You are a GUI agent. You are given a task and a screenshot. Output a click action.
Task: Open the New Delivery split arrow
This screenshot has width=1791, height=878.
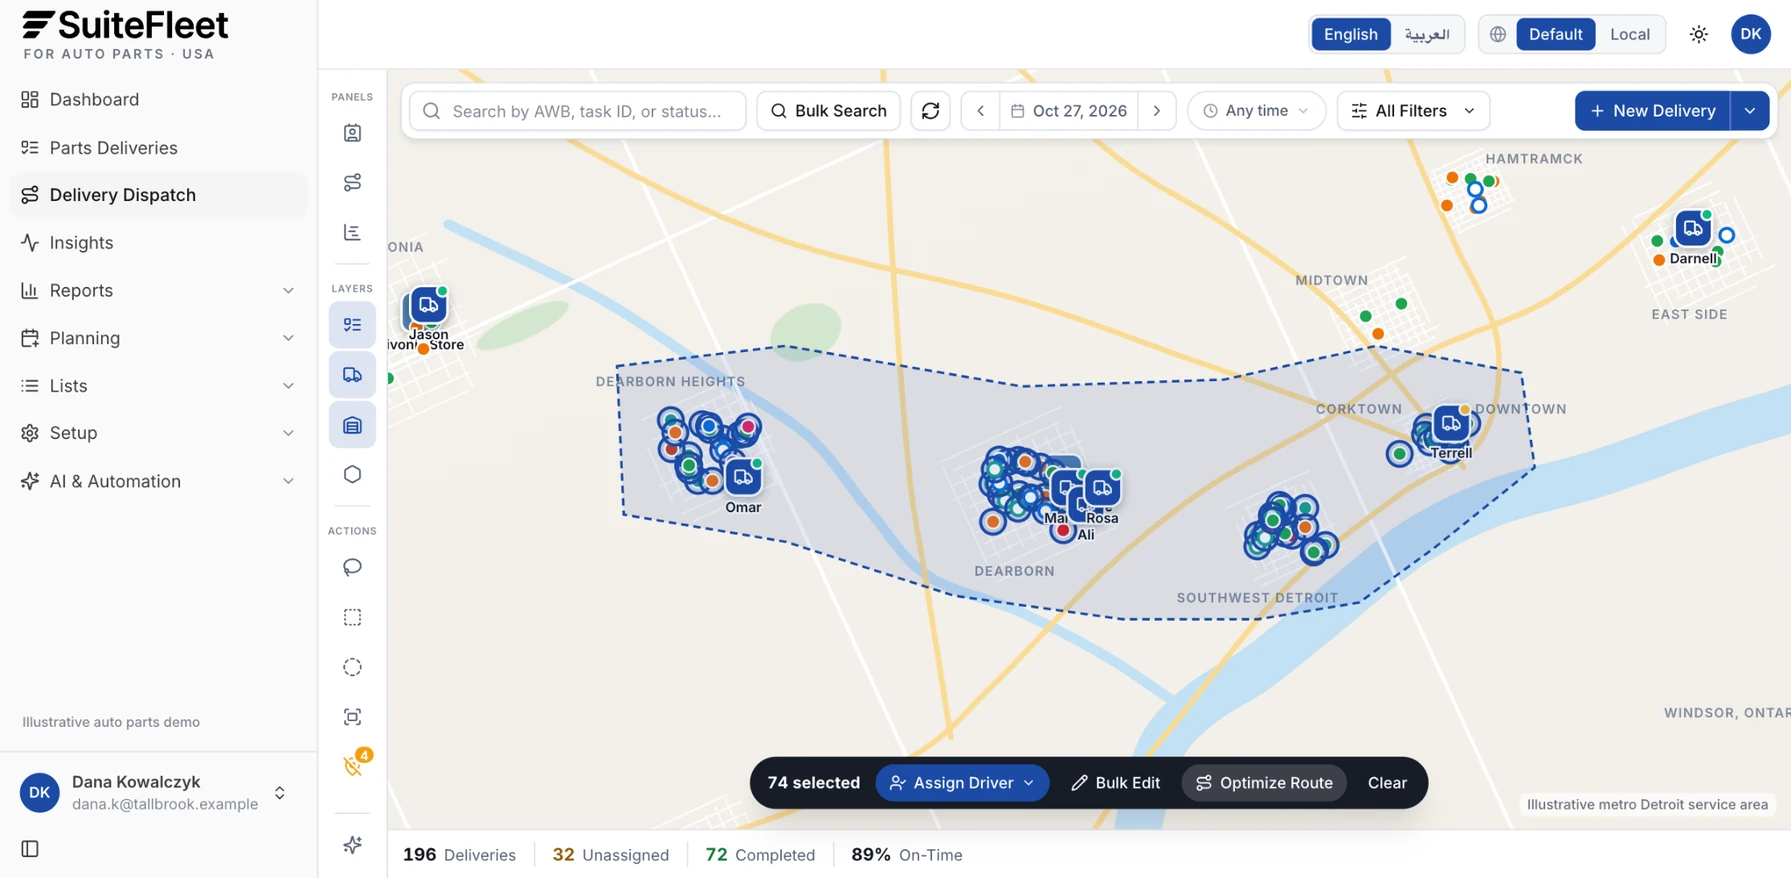click(1750, 111)
